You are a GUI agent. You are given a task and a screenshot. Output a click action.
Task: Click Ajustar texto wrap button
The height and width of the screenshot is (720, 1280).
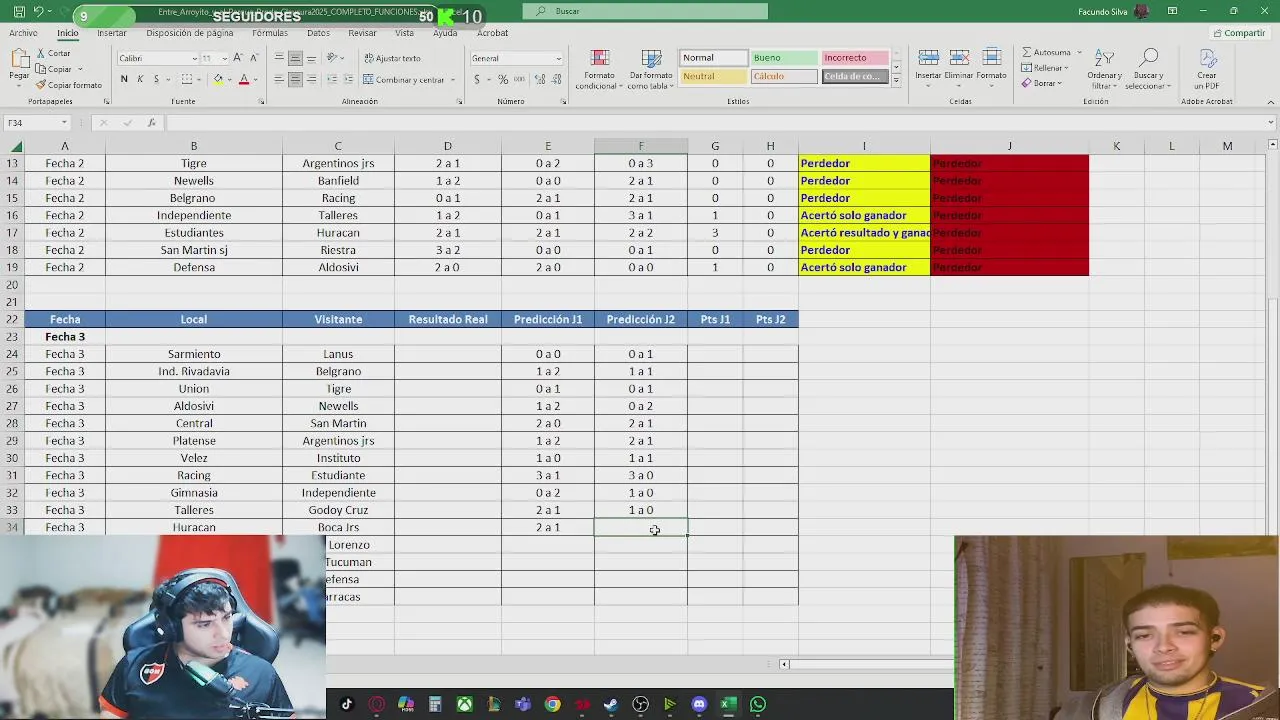coord(392,58)
